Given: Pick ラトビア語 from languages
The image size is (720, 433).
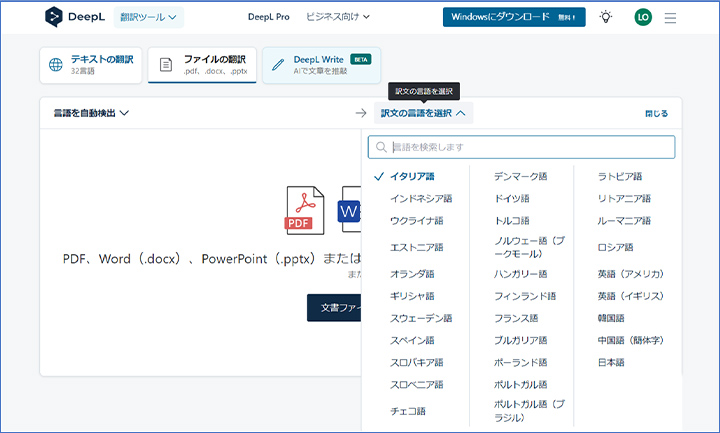Looking at the screenshot, I should (x=619, y=176).
